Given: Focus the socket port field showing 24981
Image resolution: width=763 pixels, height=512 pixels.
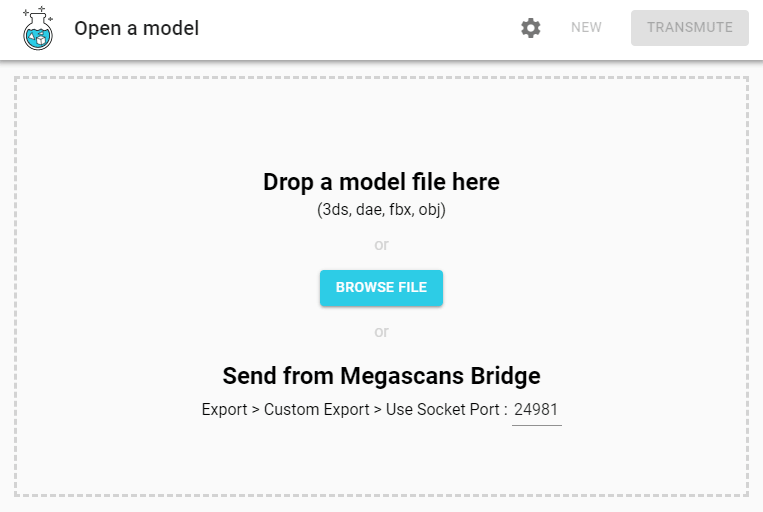Looking at the screenshot, I should pyautogui.click(x=536, y=410).
